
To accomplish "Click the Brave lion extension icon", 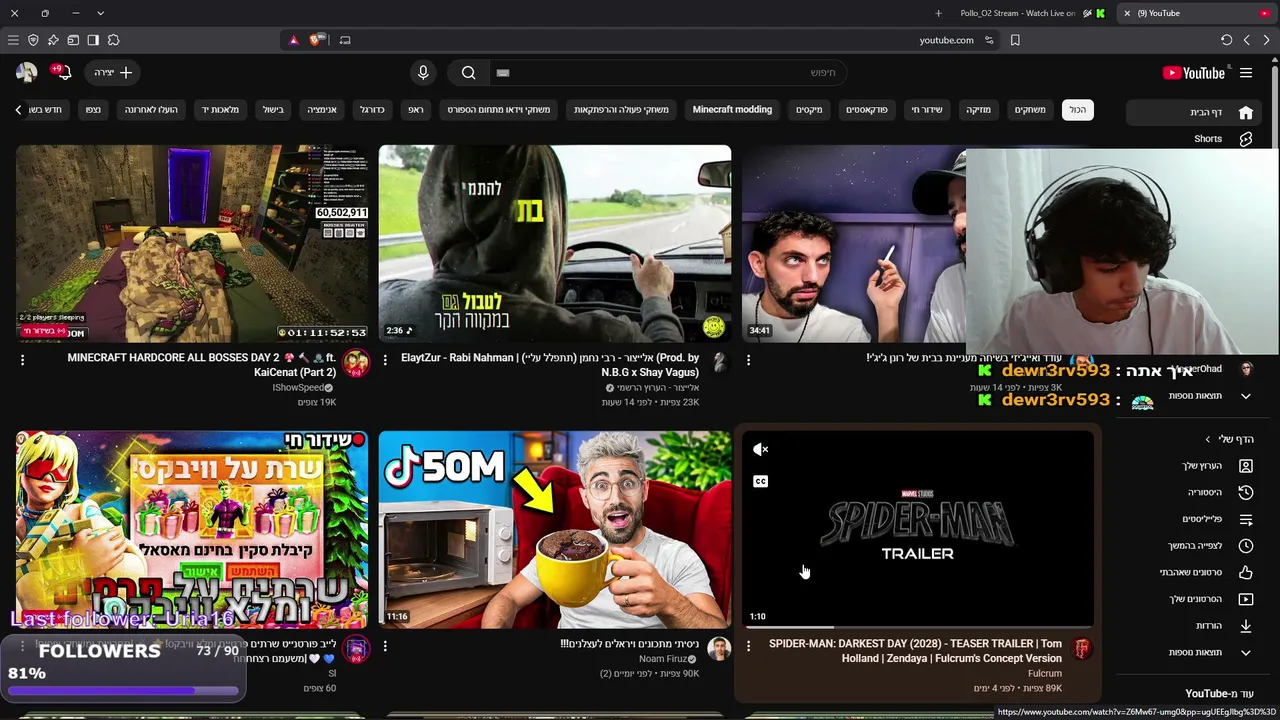I will [x=316, y=40].
